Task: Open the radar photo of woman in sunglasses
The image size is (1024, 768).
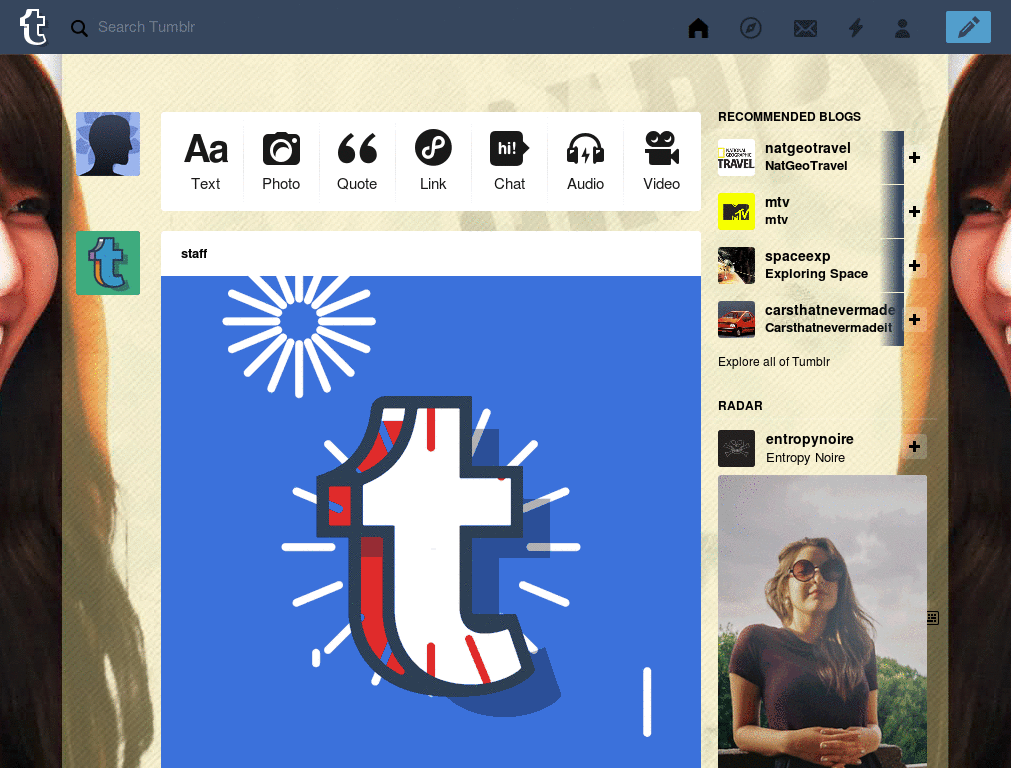Action: pyautogui.click(x=822, y=622)
